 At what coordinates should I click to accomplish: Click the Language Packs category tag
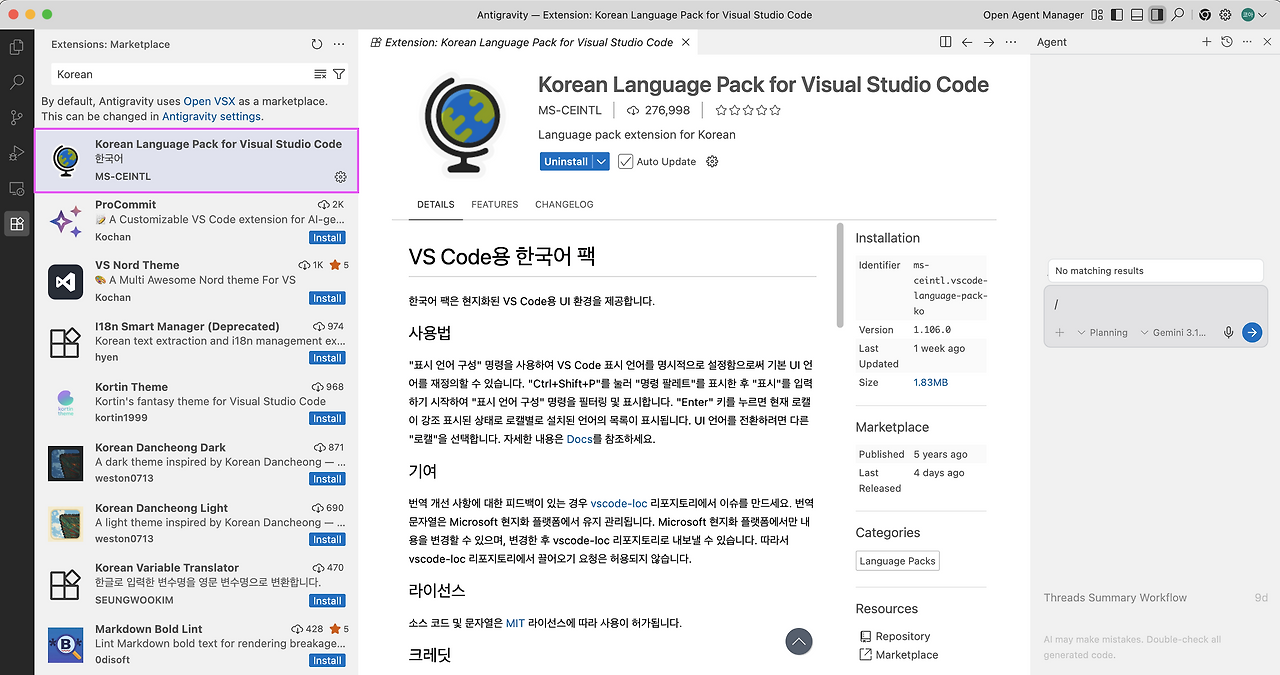click(x=898, y=561)
